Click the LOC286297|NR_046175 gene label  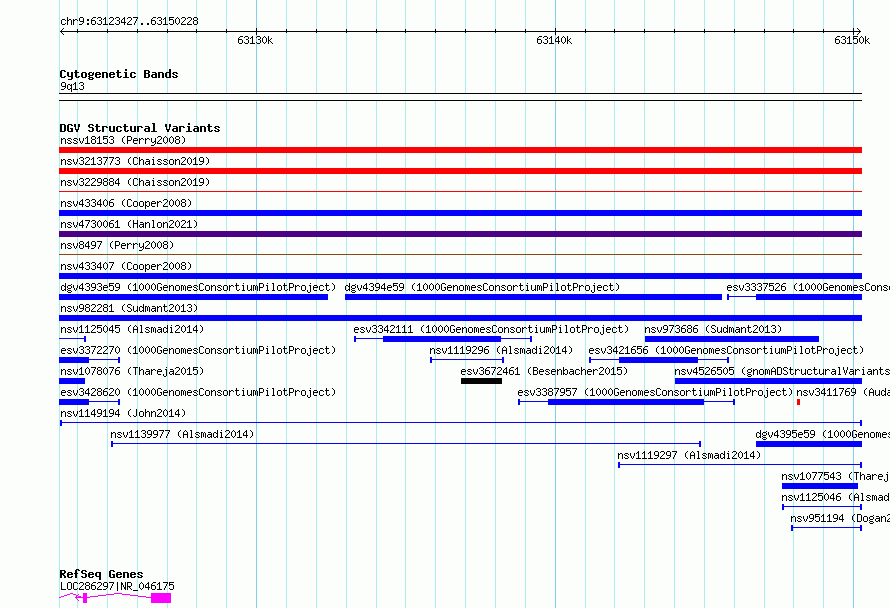pos(117,586)
